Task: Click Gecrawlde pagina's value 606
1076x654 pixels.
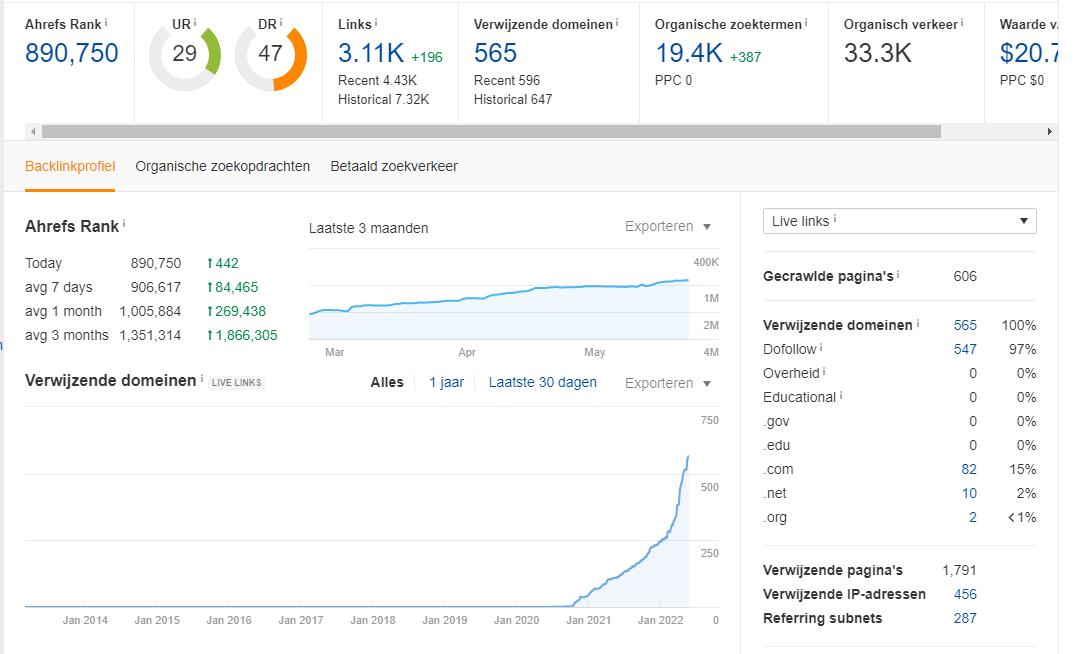Action: pos(965,277)
